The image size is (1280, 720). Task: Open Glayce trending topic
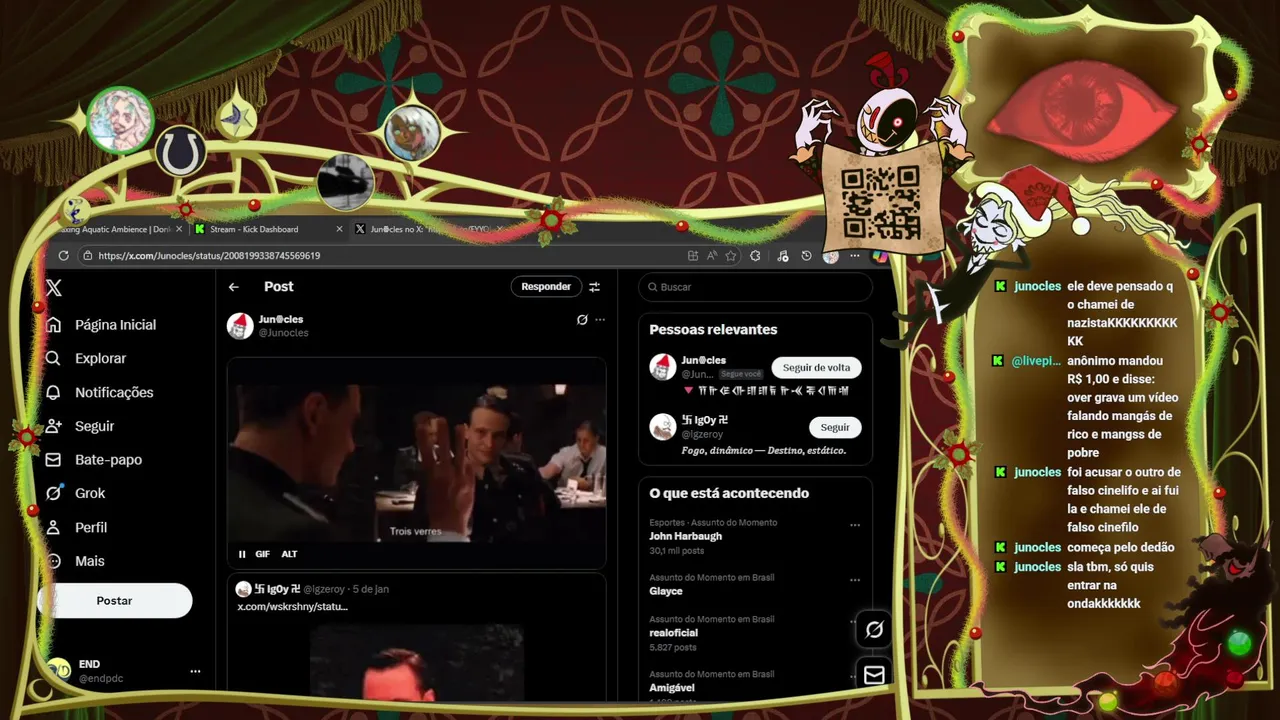[666, 591]
